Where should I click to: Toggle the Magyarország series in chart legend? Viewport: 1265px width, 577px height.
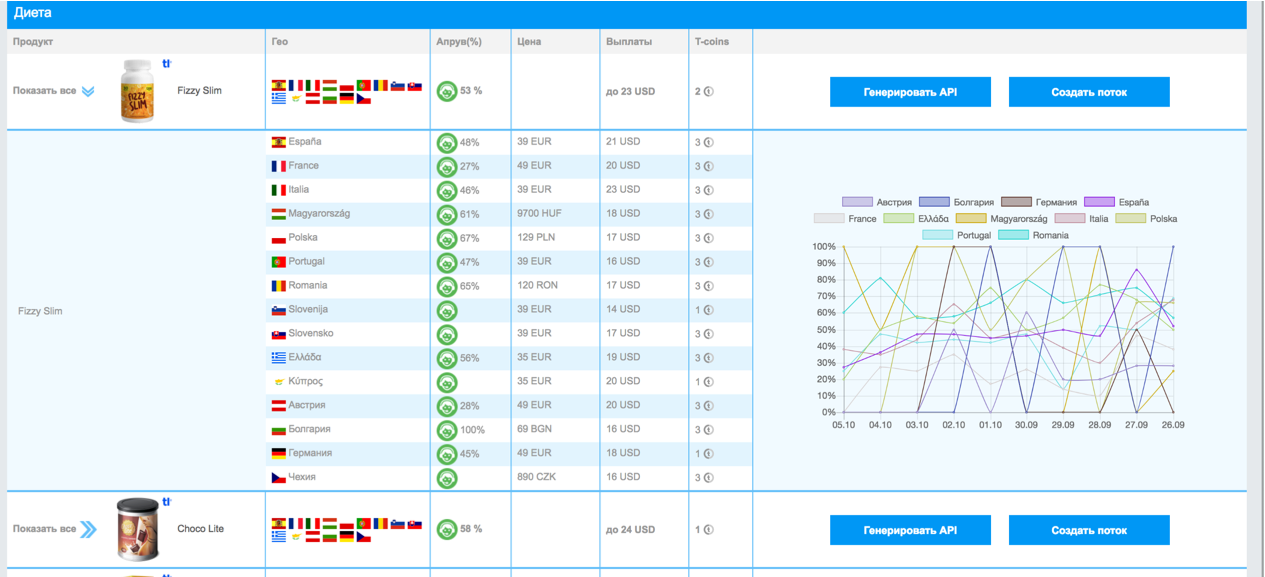pyautogui.click(x=1002, y=219)
